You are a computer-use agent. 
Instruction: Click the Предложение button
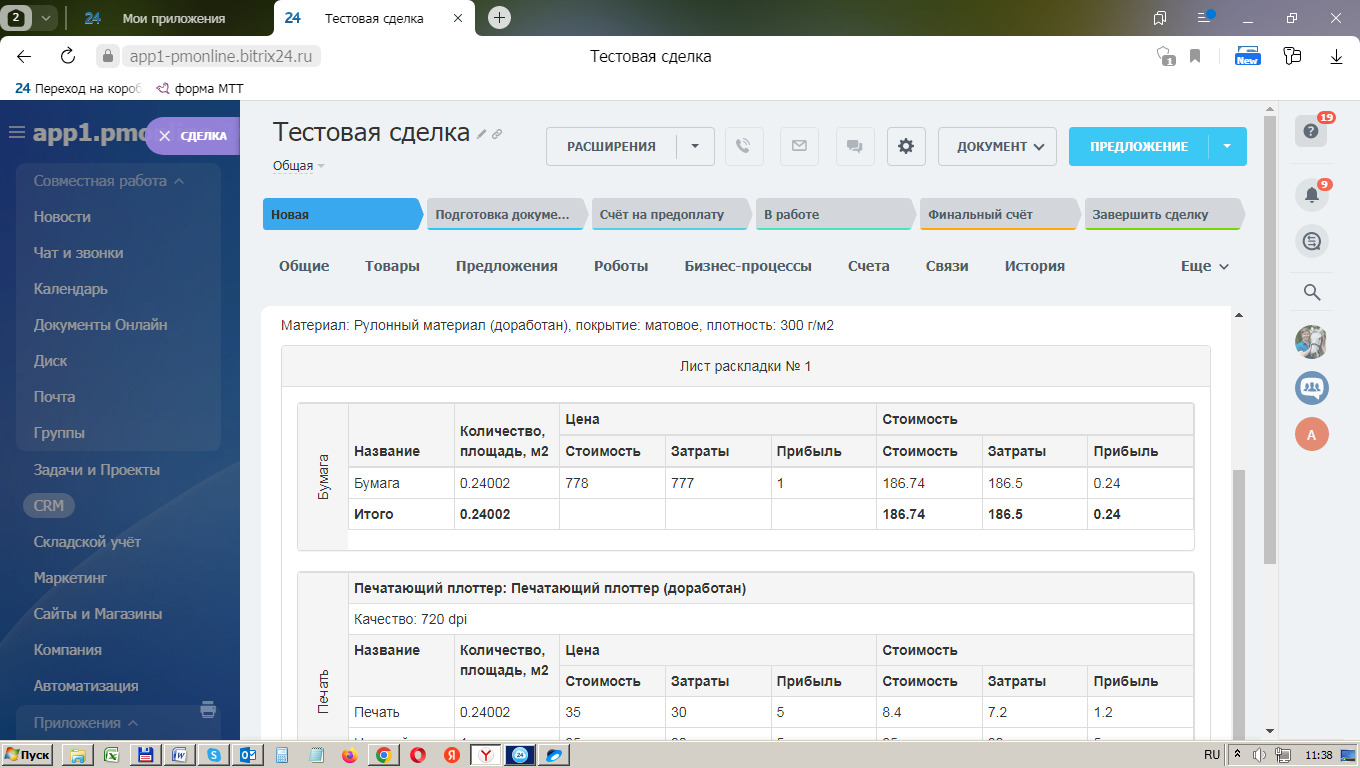pyautogui.click(x=1139, y=146)
